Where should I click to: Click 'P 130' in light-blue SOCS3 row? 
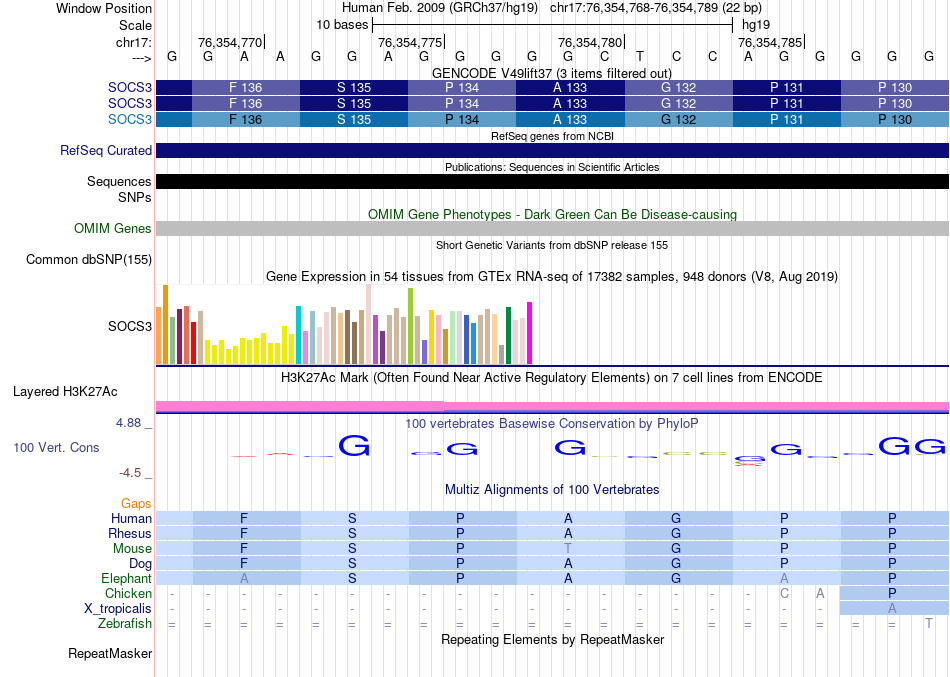pos(895,119)
